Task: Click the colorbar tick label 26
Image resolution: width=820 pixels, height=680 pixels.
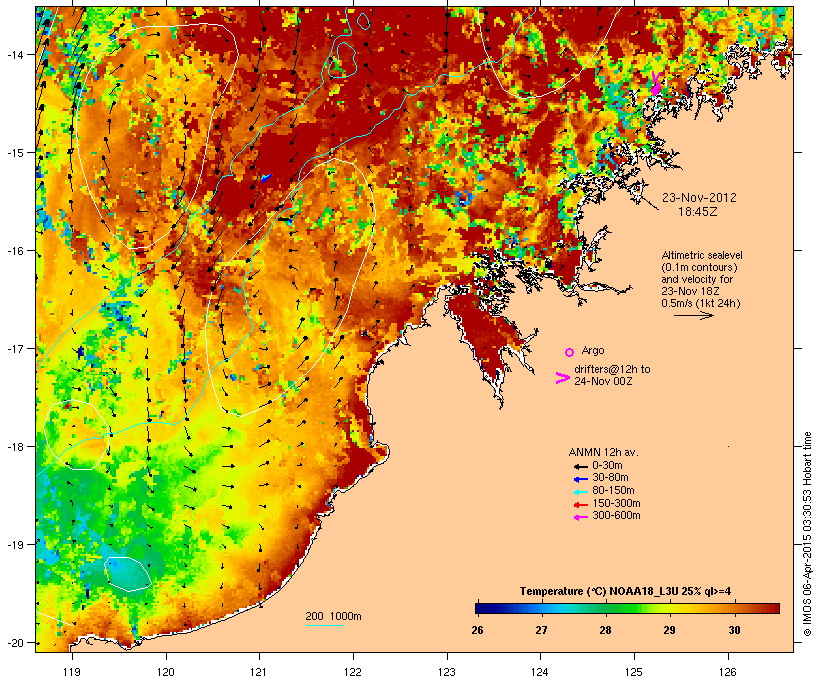Action: 477,630
